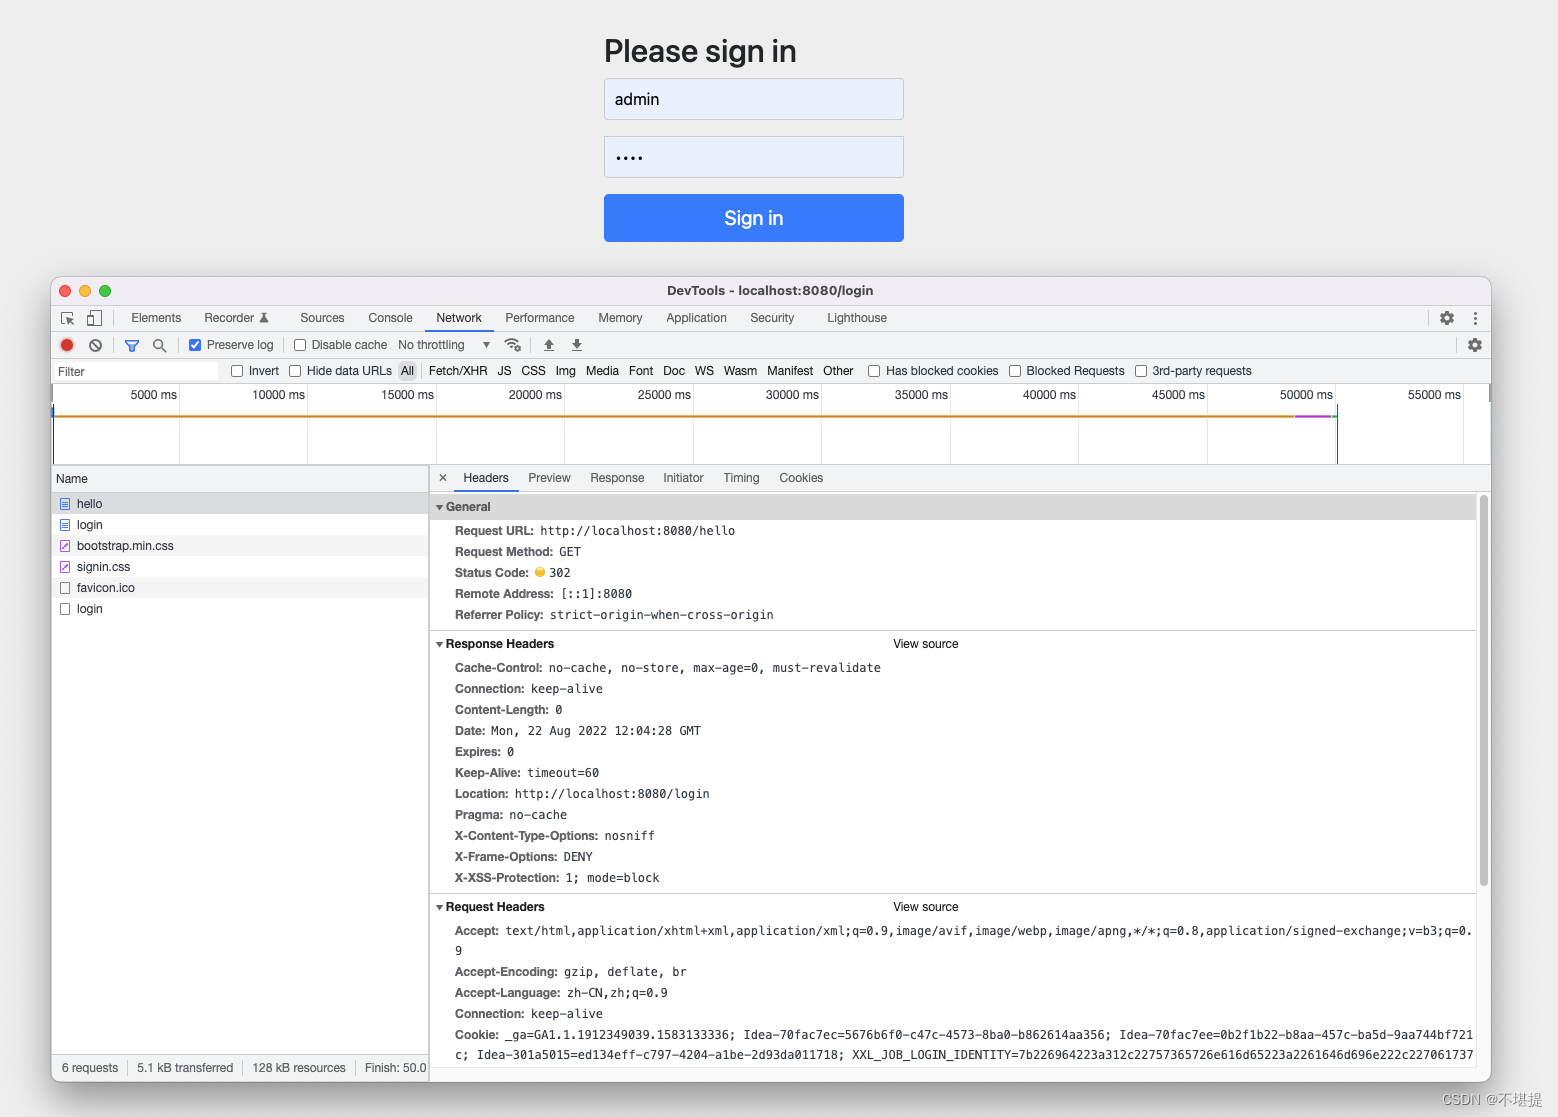The width and height of the screenshot is (1558, 1117).
Task: Export HAR file download icon
Action: 577,345
